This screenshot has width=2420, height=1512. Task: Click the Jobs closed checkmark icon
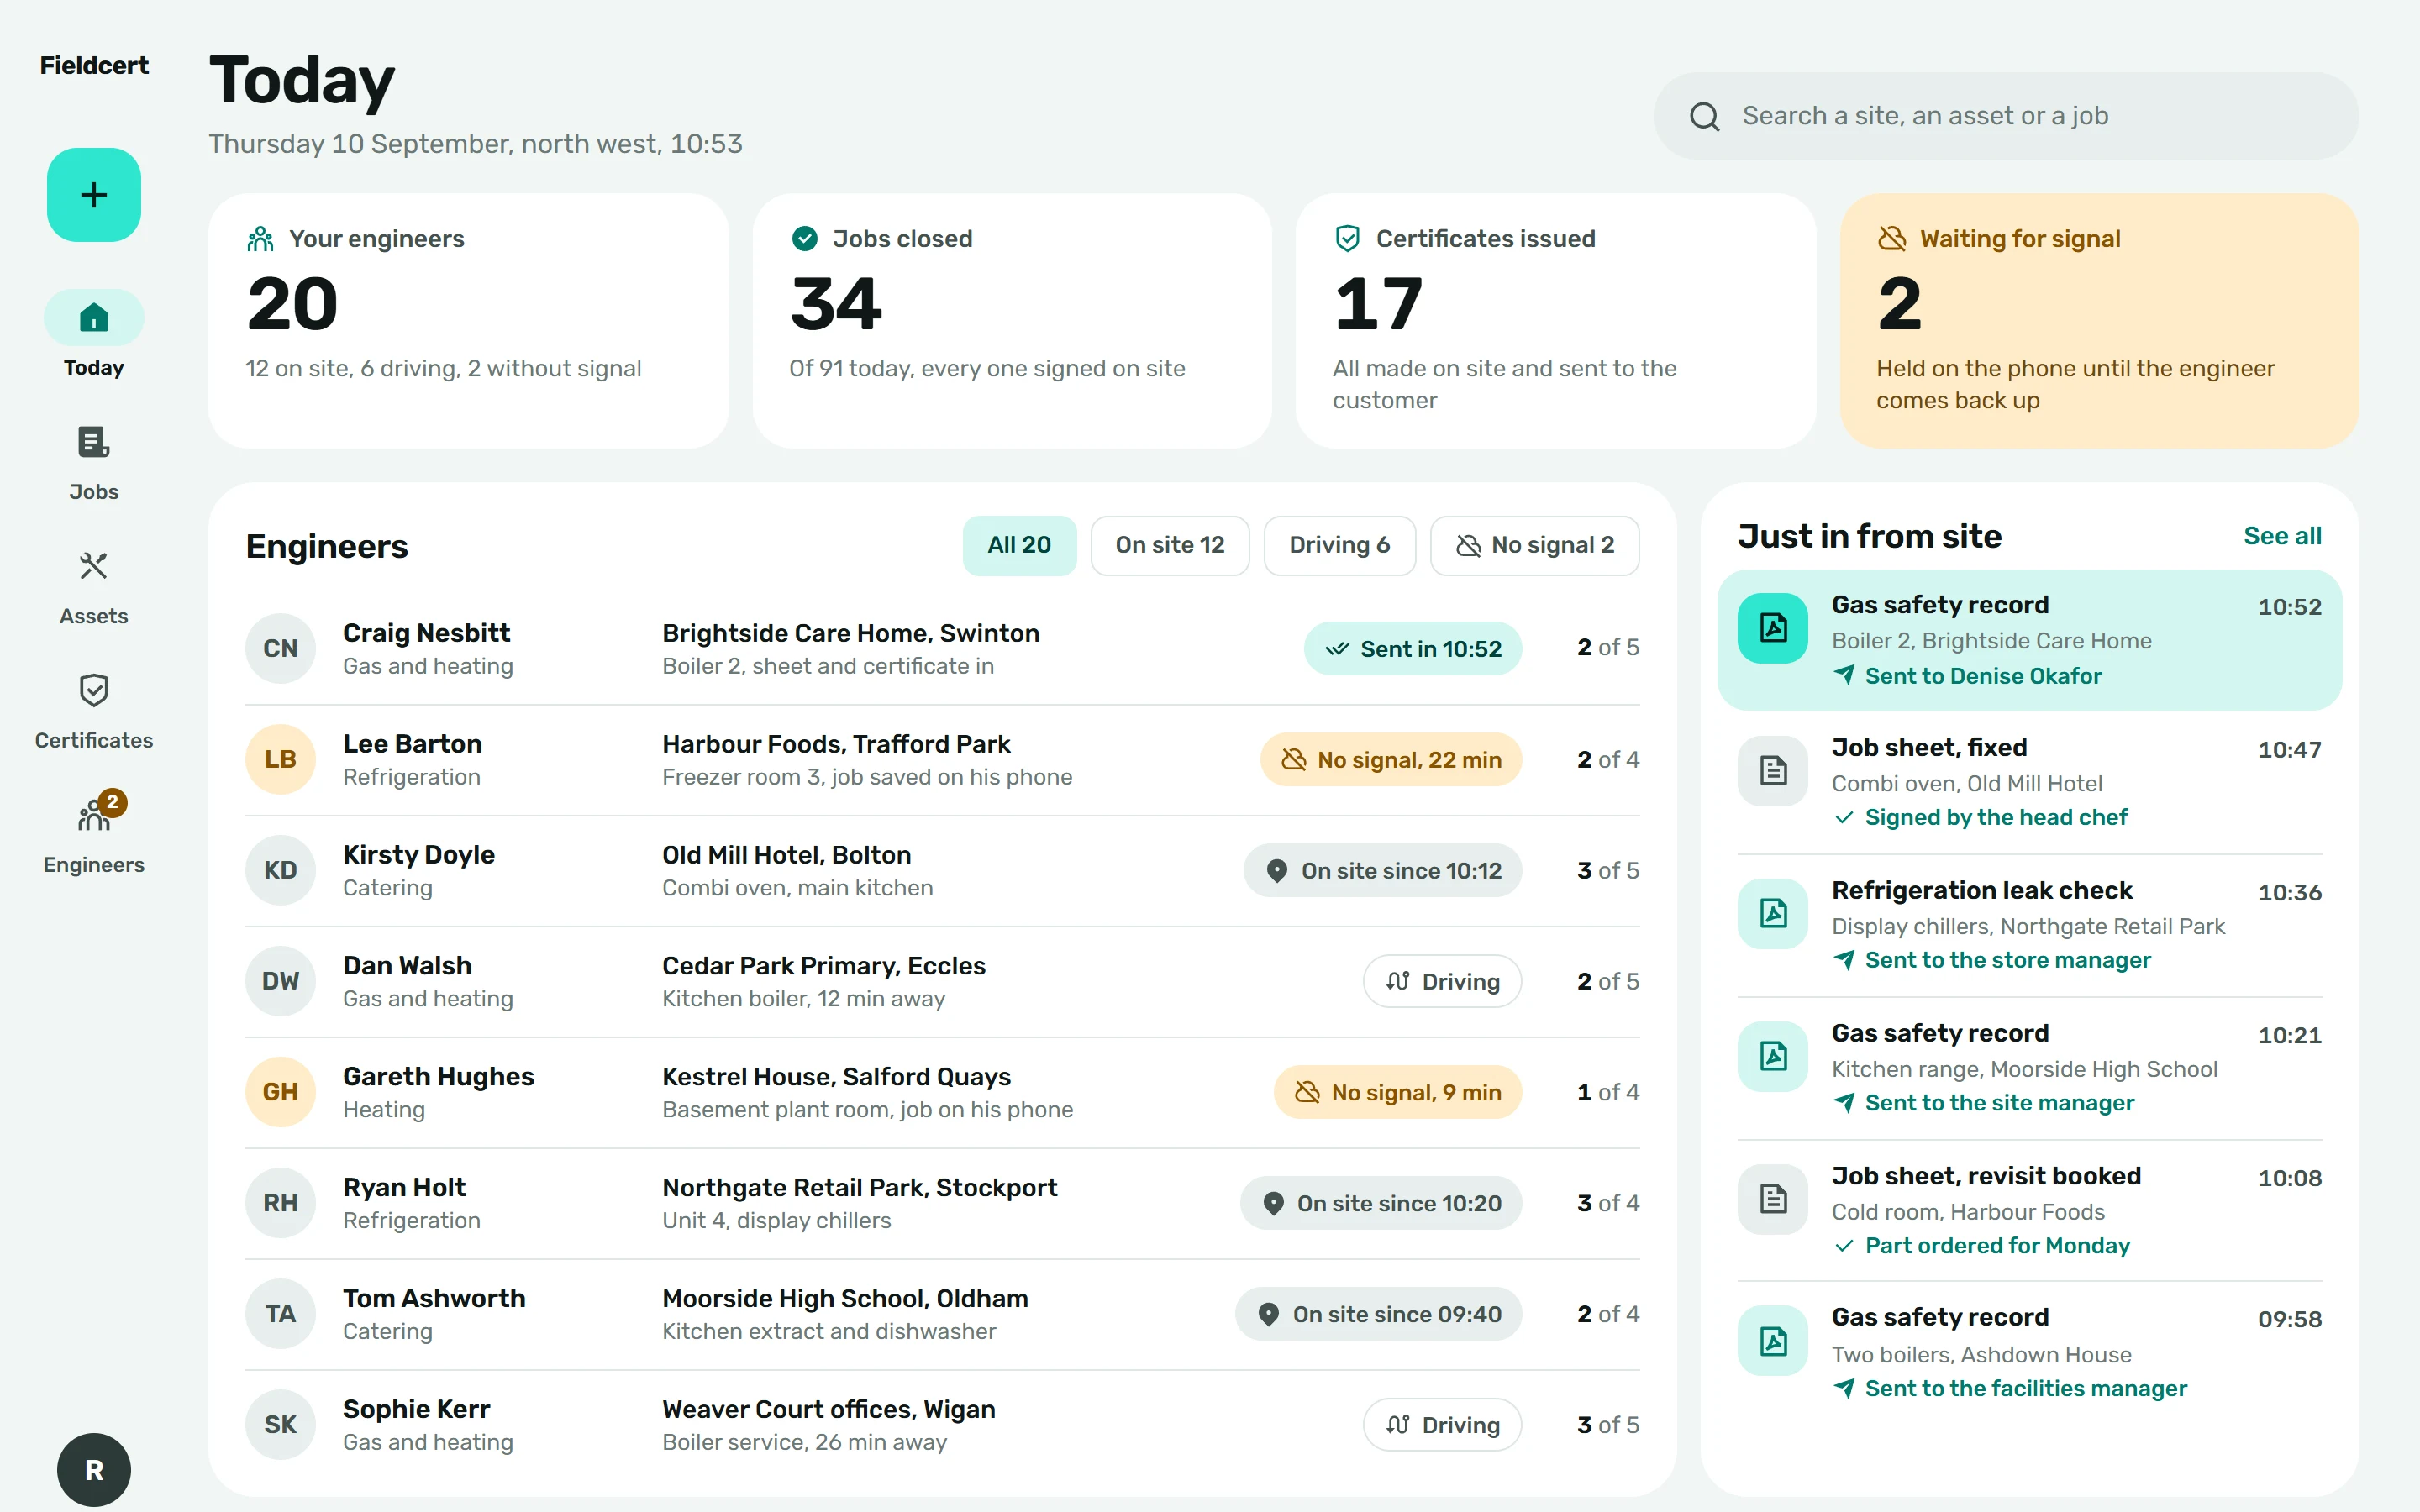[x=805, y=239]
